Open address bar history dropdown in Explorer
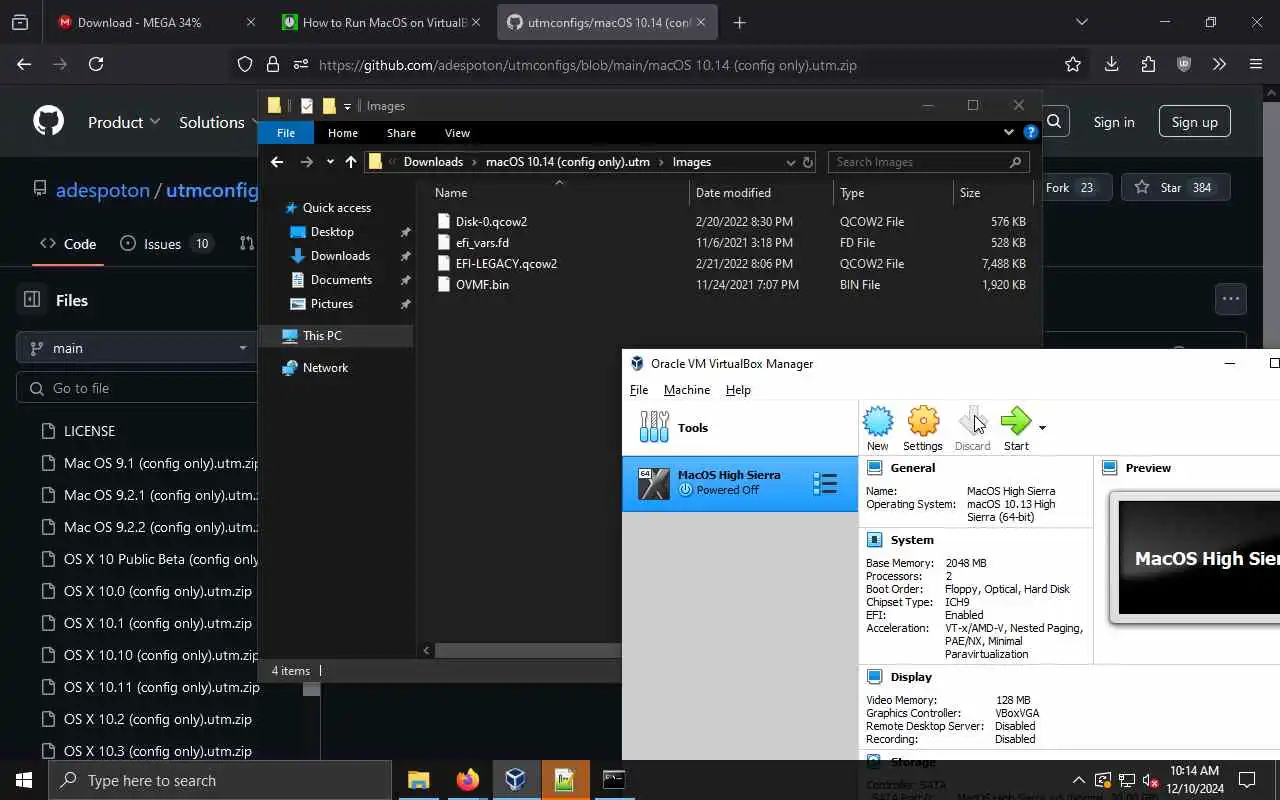This screenshot has width=1280, height=800. point(790,162)
